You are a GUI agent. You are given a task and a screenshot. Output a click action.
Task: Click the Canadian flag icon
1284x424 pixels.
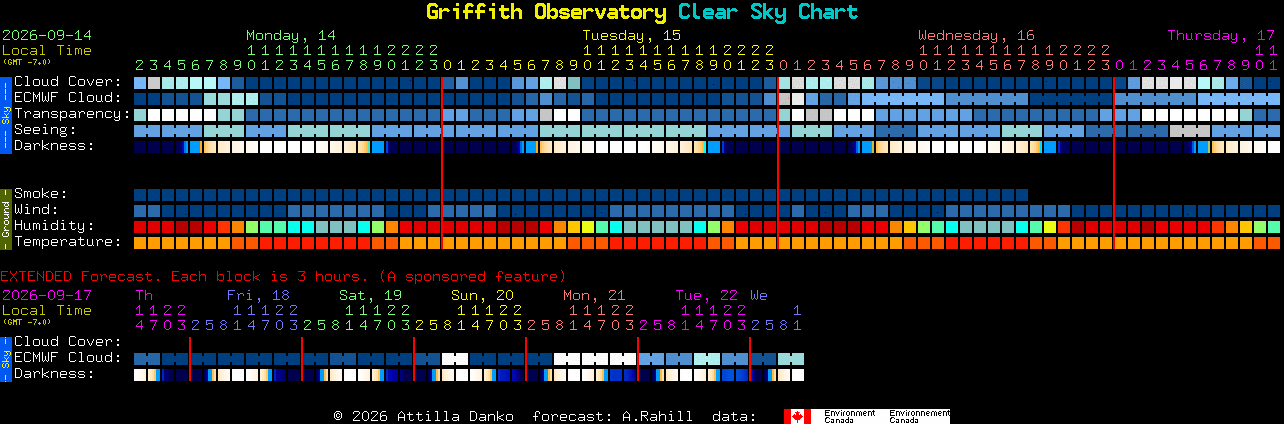(x=797, y=416)
